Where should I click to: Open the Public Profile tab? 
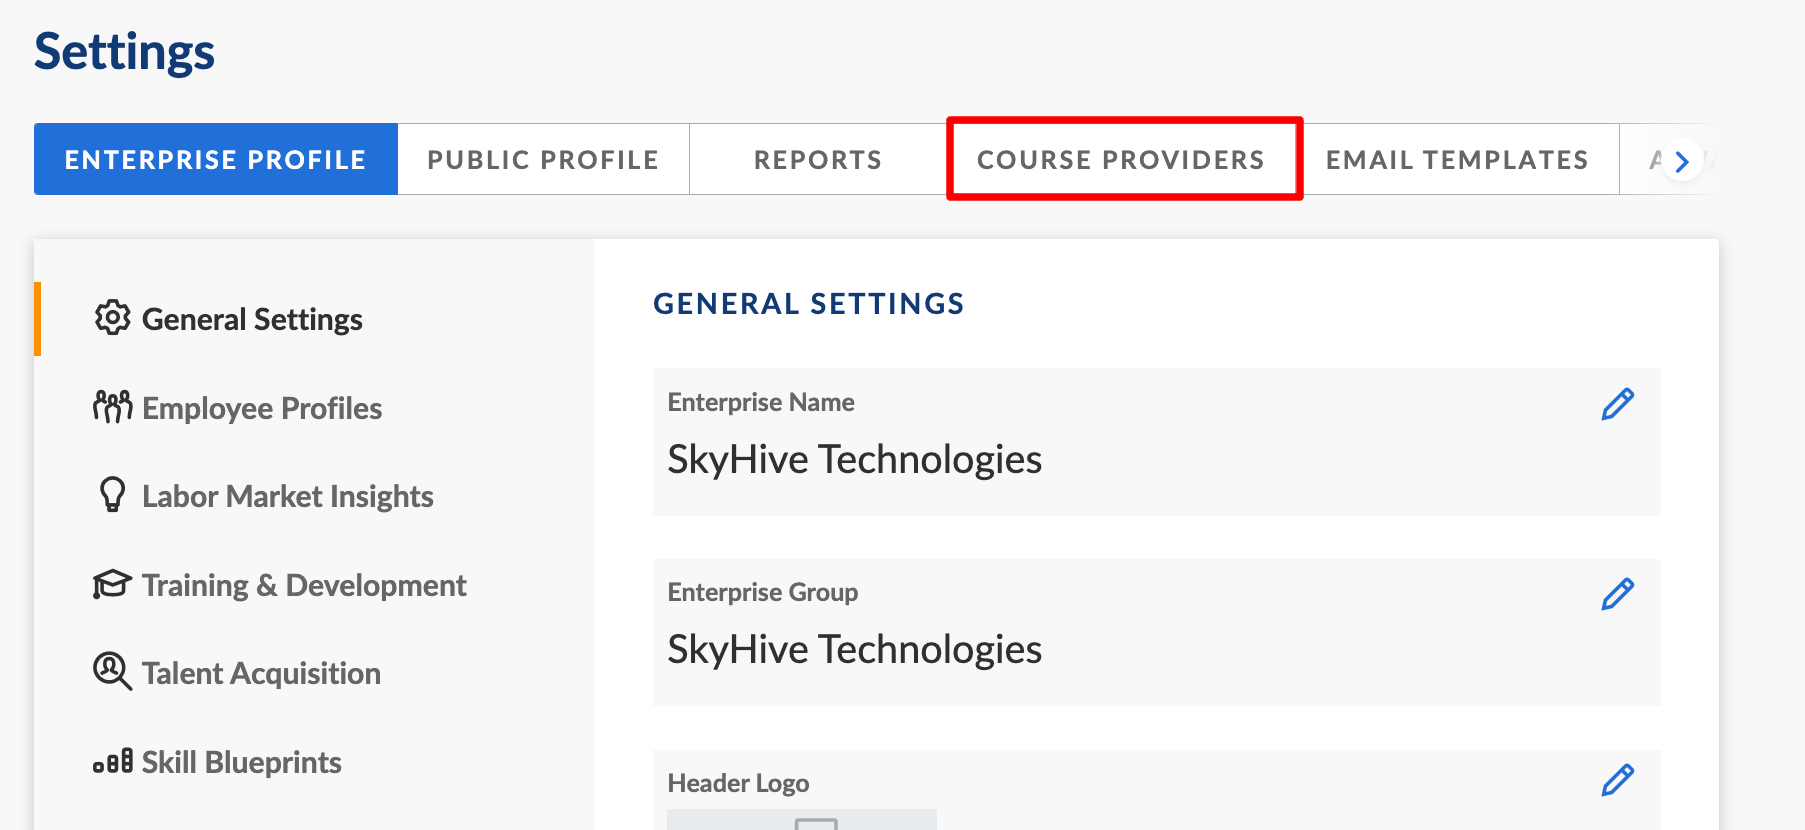pyautogui.click(x=543, y=159)
